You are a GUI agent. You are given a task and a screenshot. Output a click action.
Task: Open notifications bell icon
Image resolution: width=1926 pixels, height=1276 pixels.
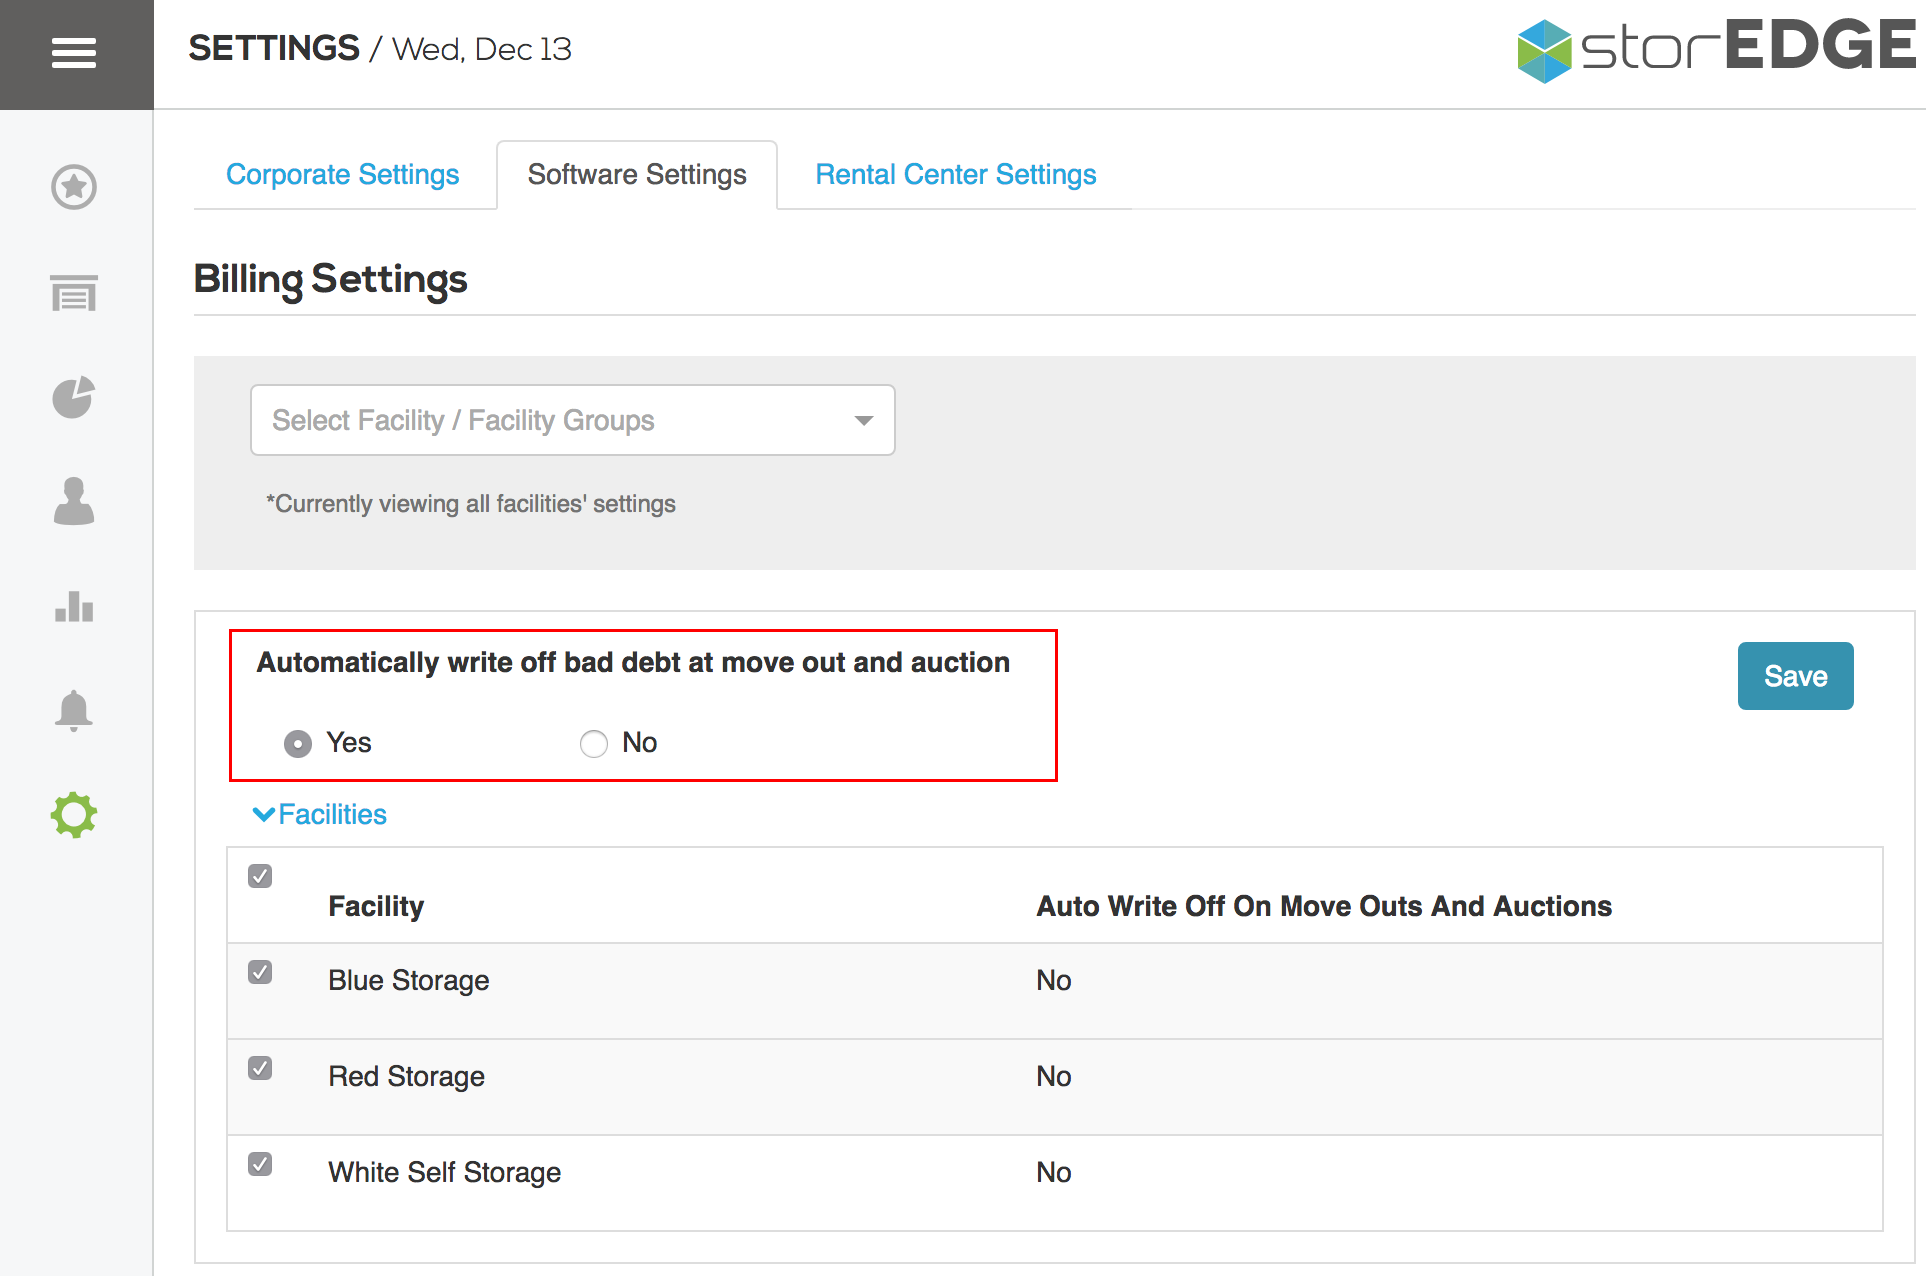tap(74, 711)
